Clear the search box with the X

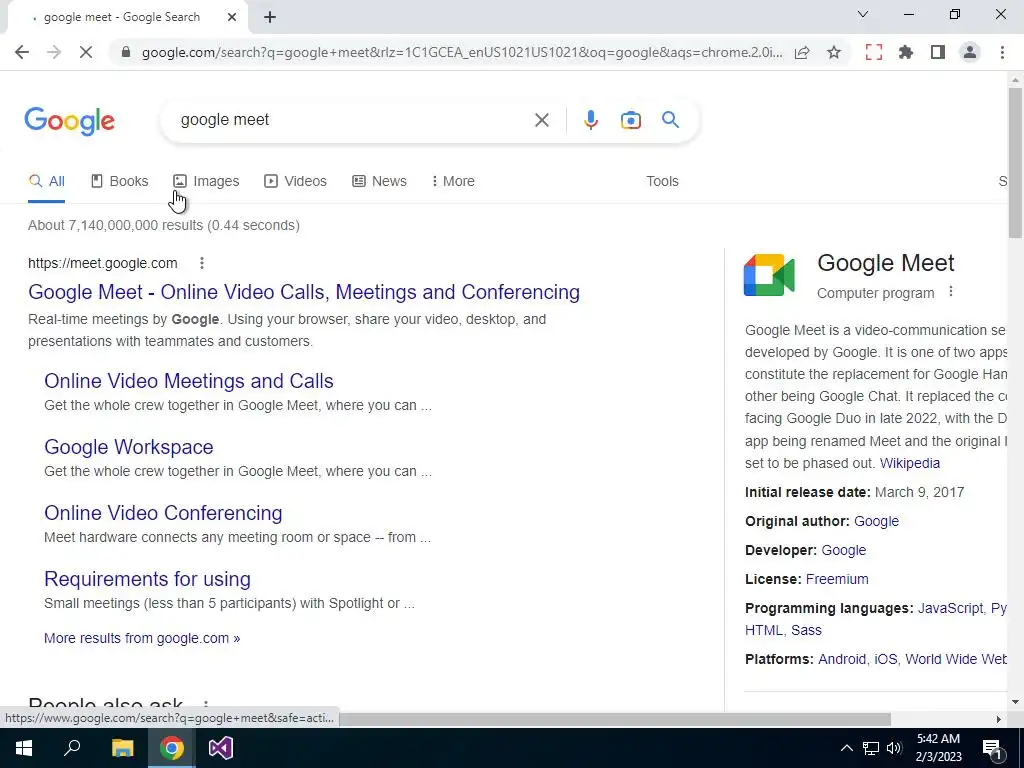click(541, 120)
